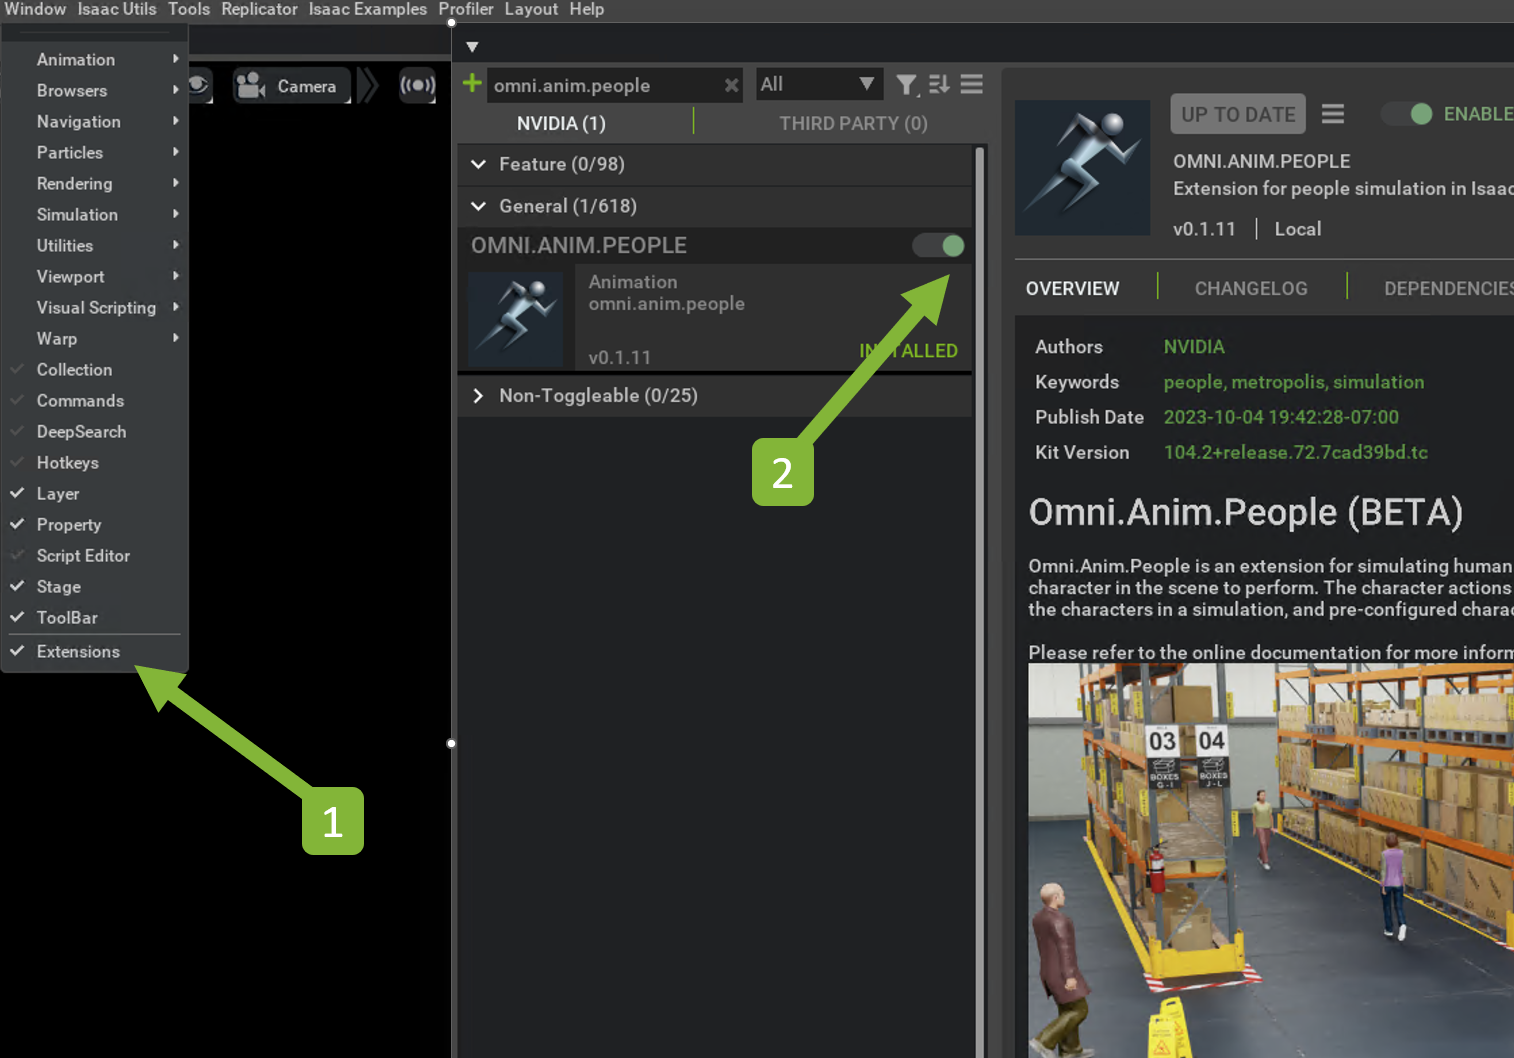Open the Isaac Utils menu
Screen dimensions: 1514x1058
[x=117, y=9]
